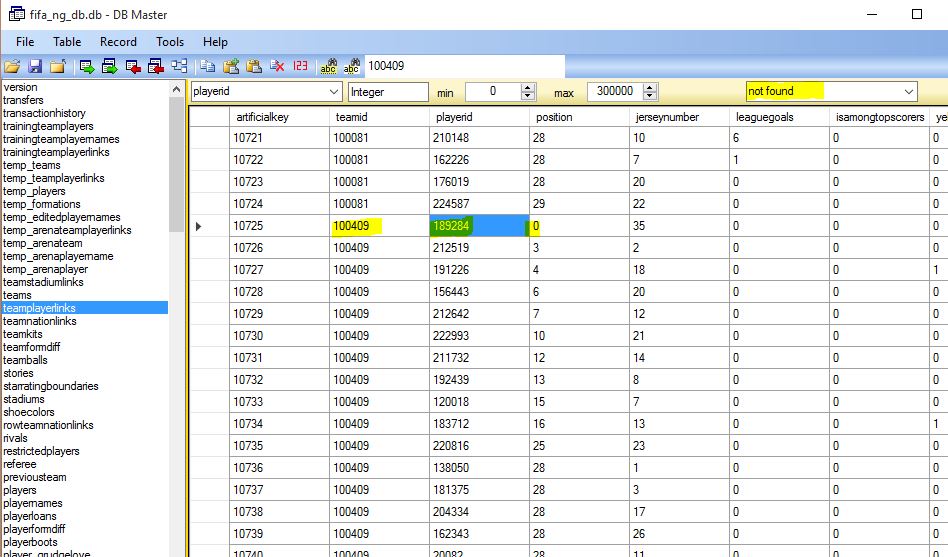Click the tree hierarchy icon in toolbar
Viewport: 948px width, 557px height.
179,67
